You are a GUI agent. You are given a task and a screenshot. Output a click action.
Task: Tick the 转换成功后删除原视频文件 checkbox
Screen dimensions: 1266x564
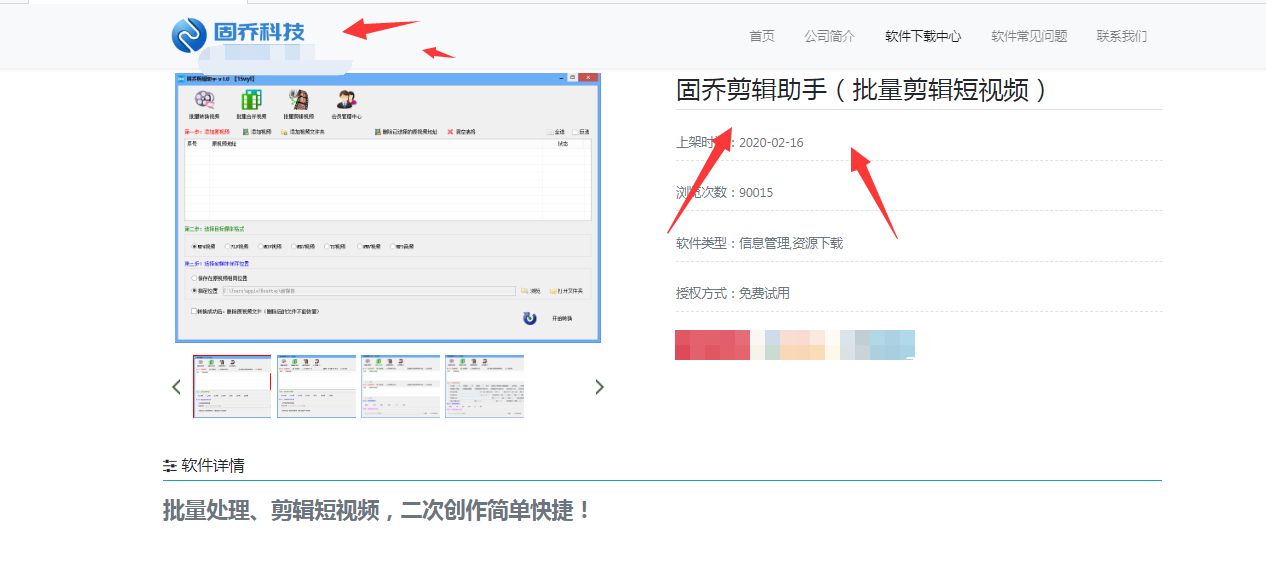coord(194,311)
